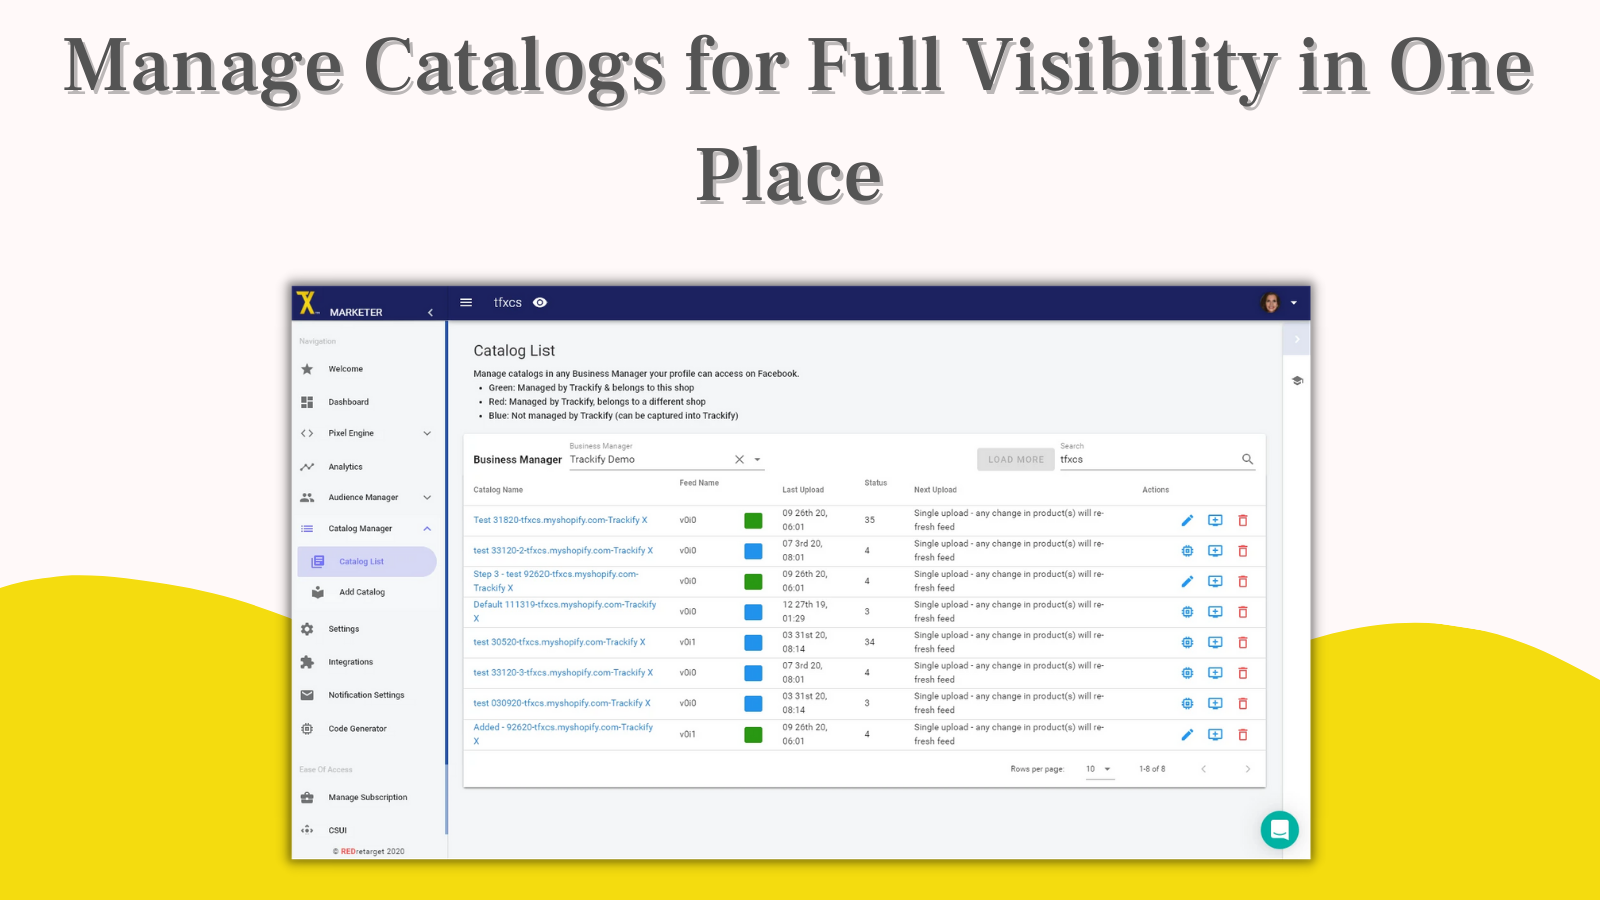Image resolution: width=1600 pixels, height=900 pixels.
Task: Open Manage Subscription
Action: [x=367, y=798]
